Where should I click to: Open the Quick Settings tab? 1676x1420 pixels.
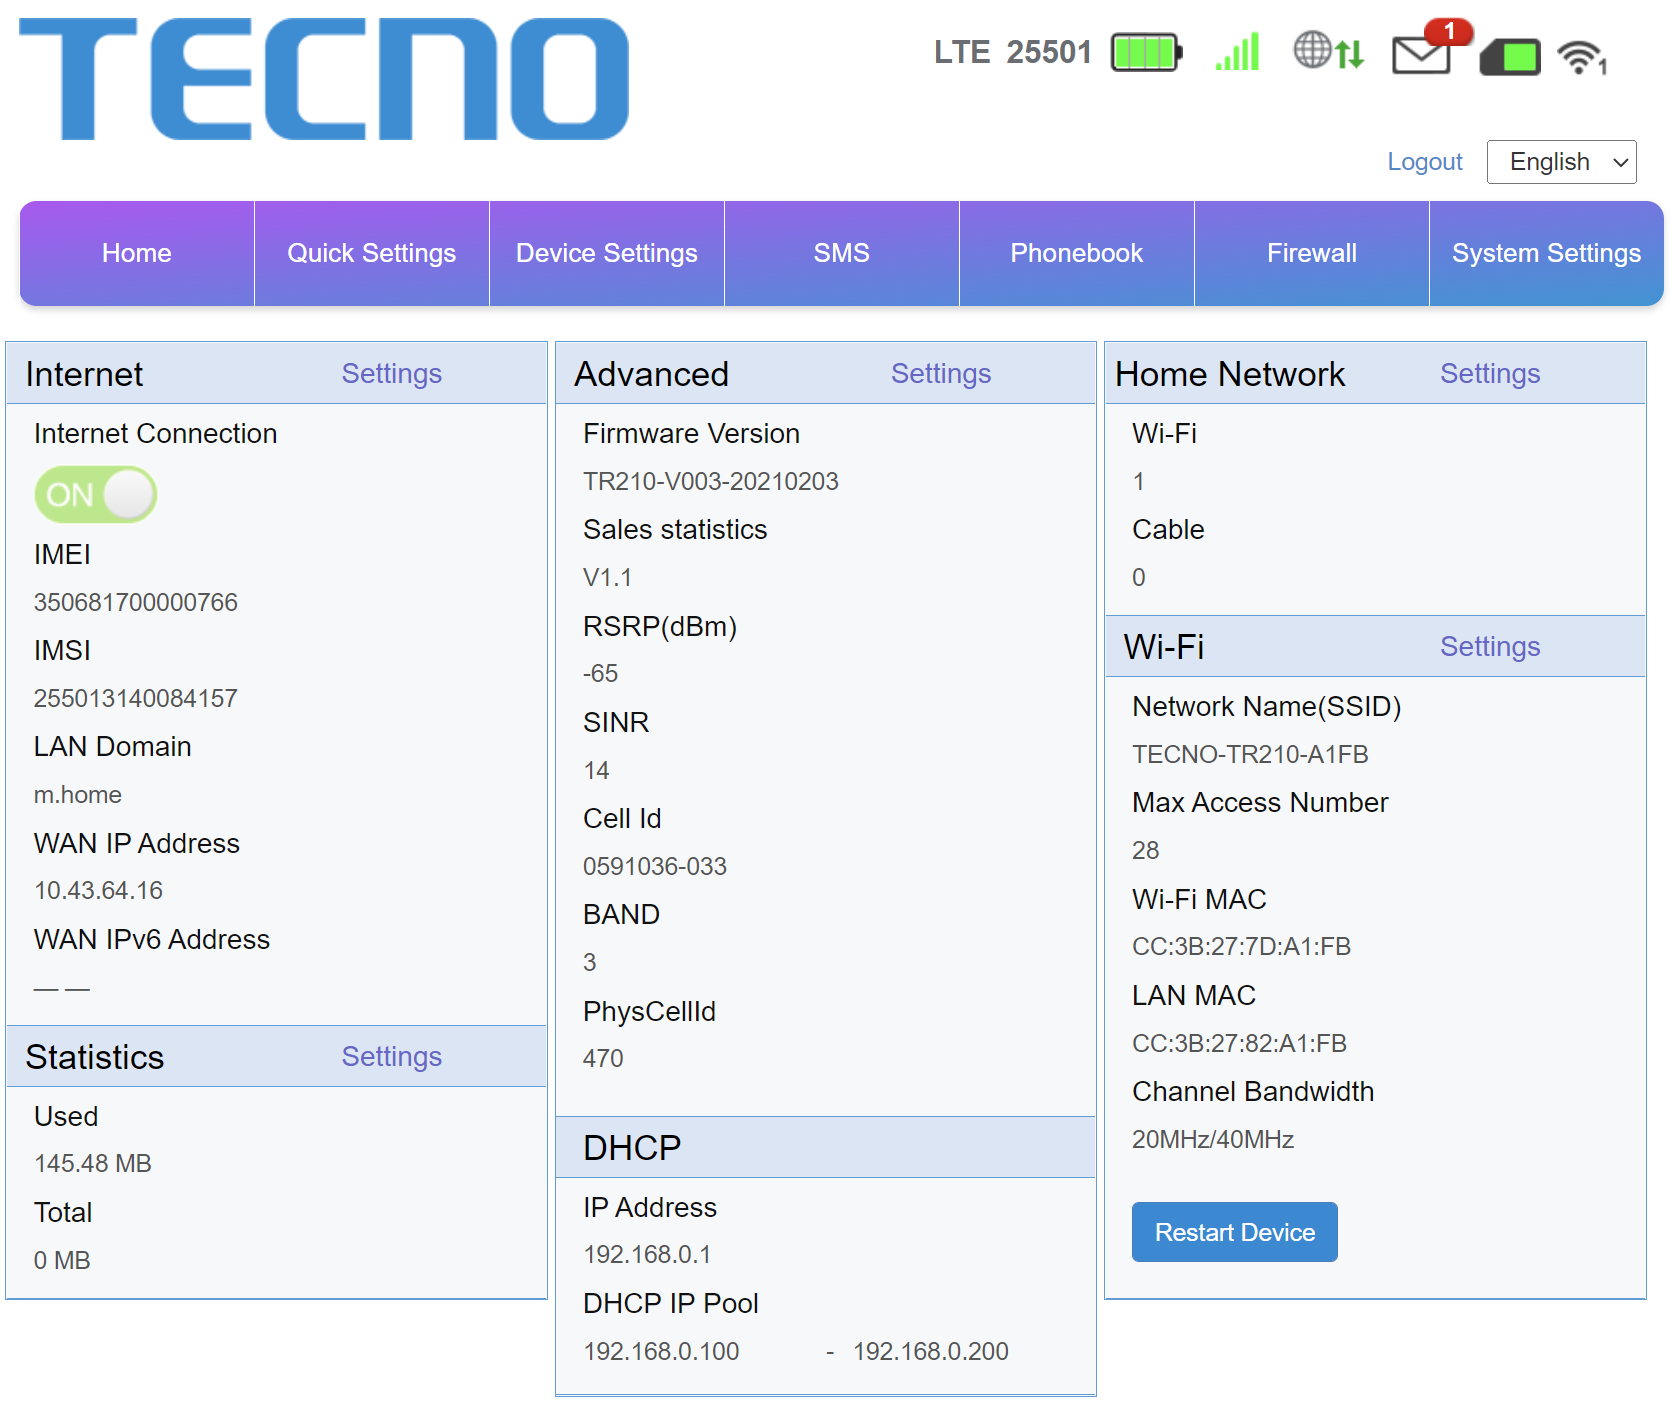click(x=372, y=253)
